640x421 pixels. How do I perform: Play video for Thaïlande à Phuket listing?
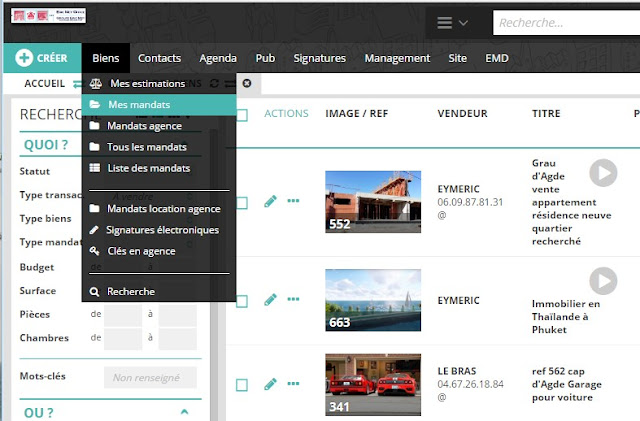(x=603, y=281)
